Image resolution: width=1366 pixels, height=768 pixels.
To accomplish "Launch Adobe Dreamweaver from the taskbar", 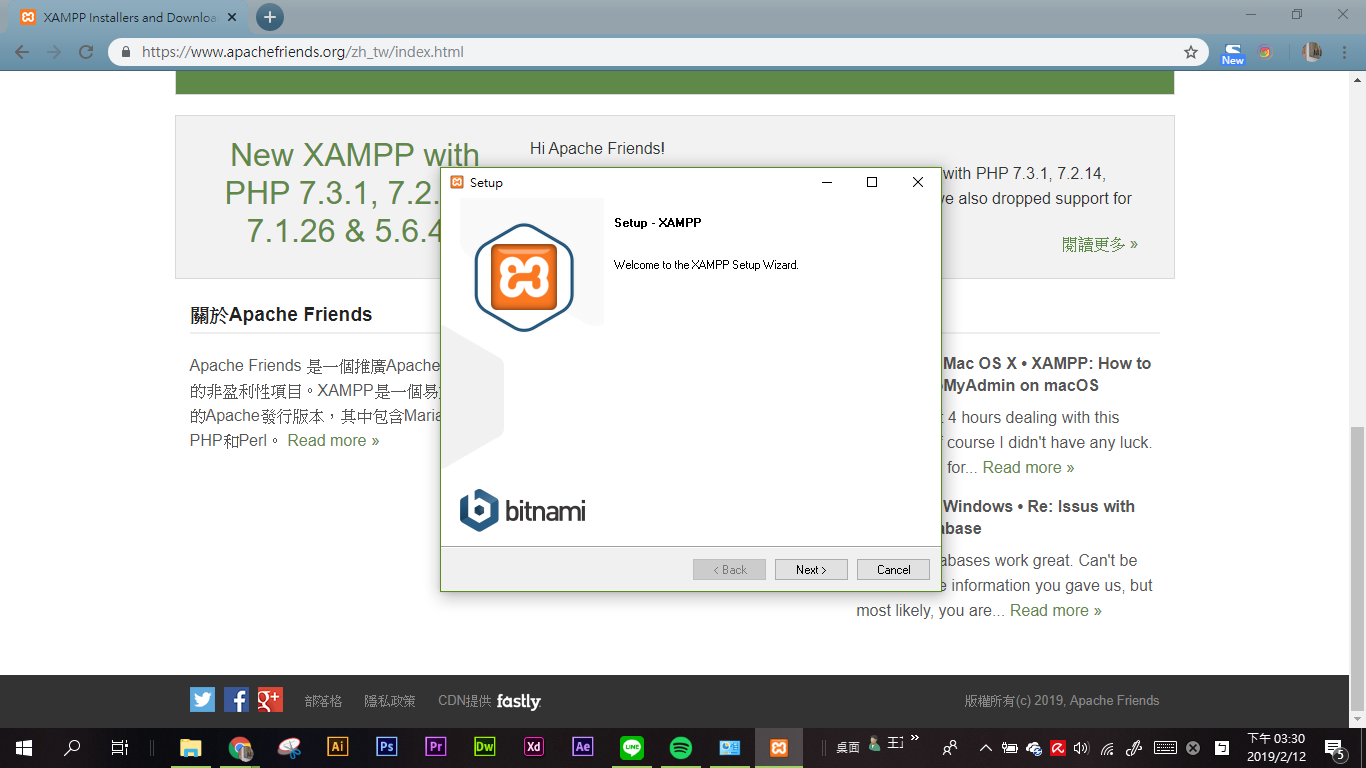I will tap(485, 747).
